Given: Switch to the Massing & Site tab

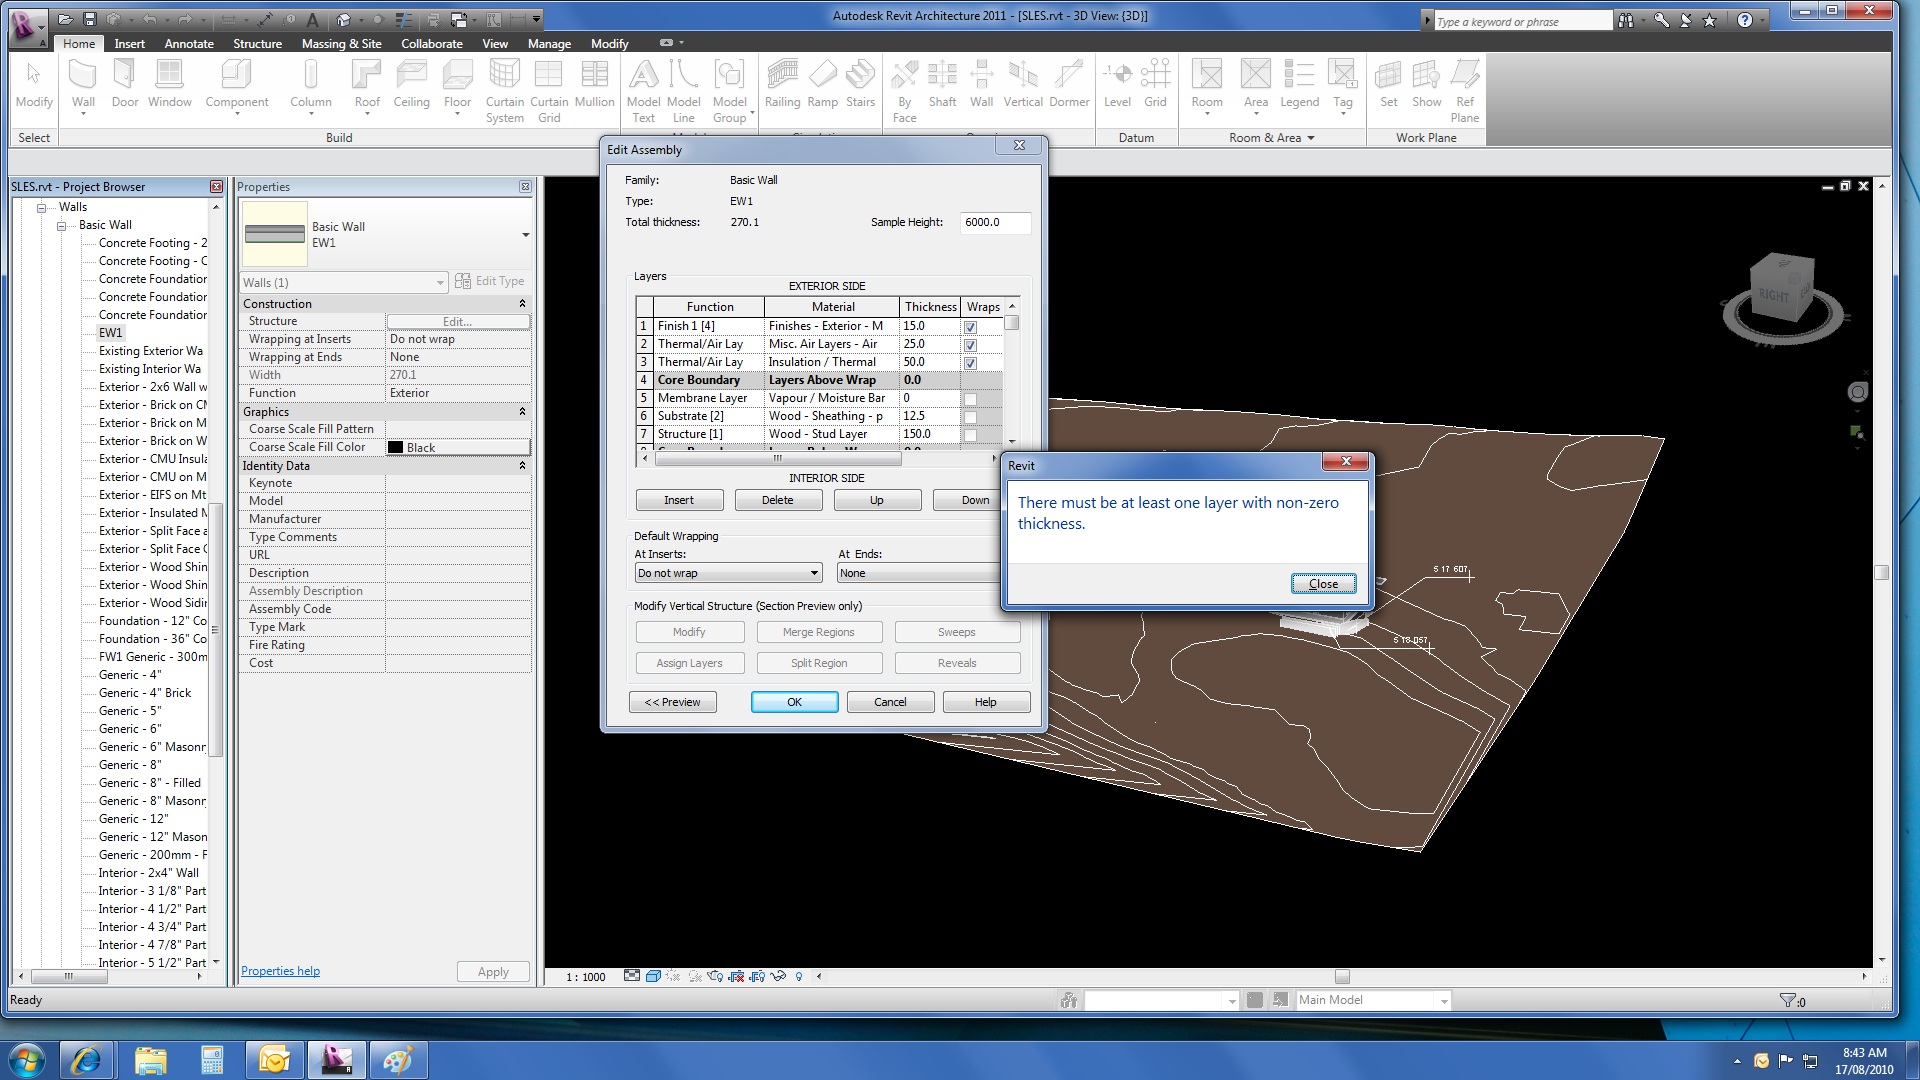Looking at the screenshot, I should [341, 44].
